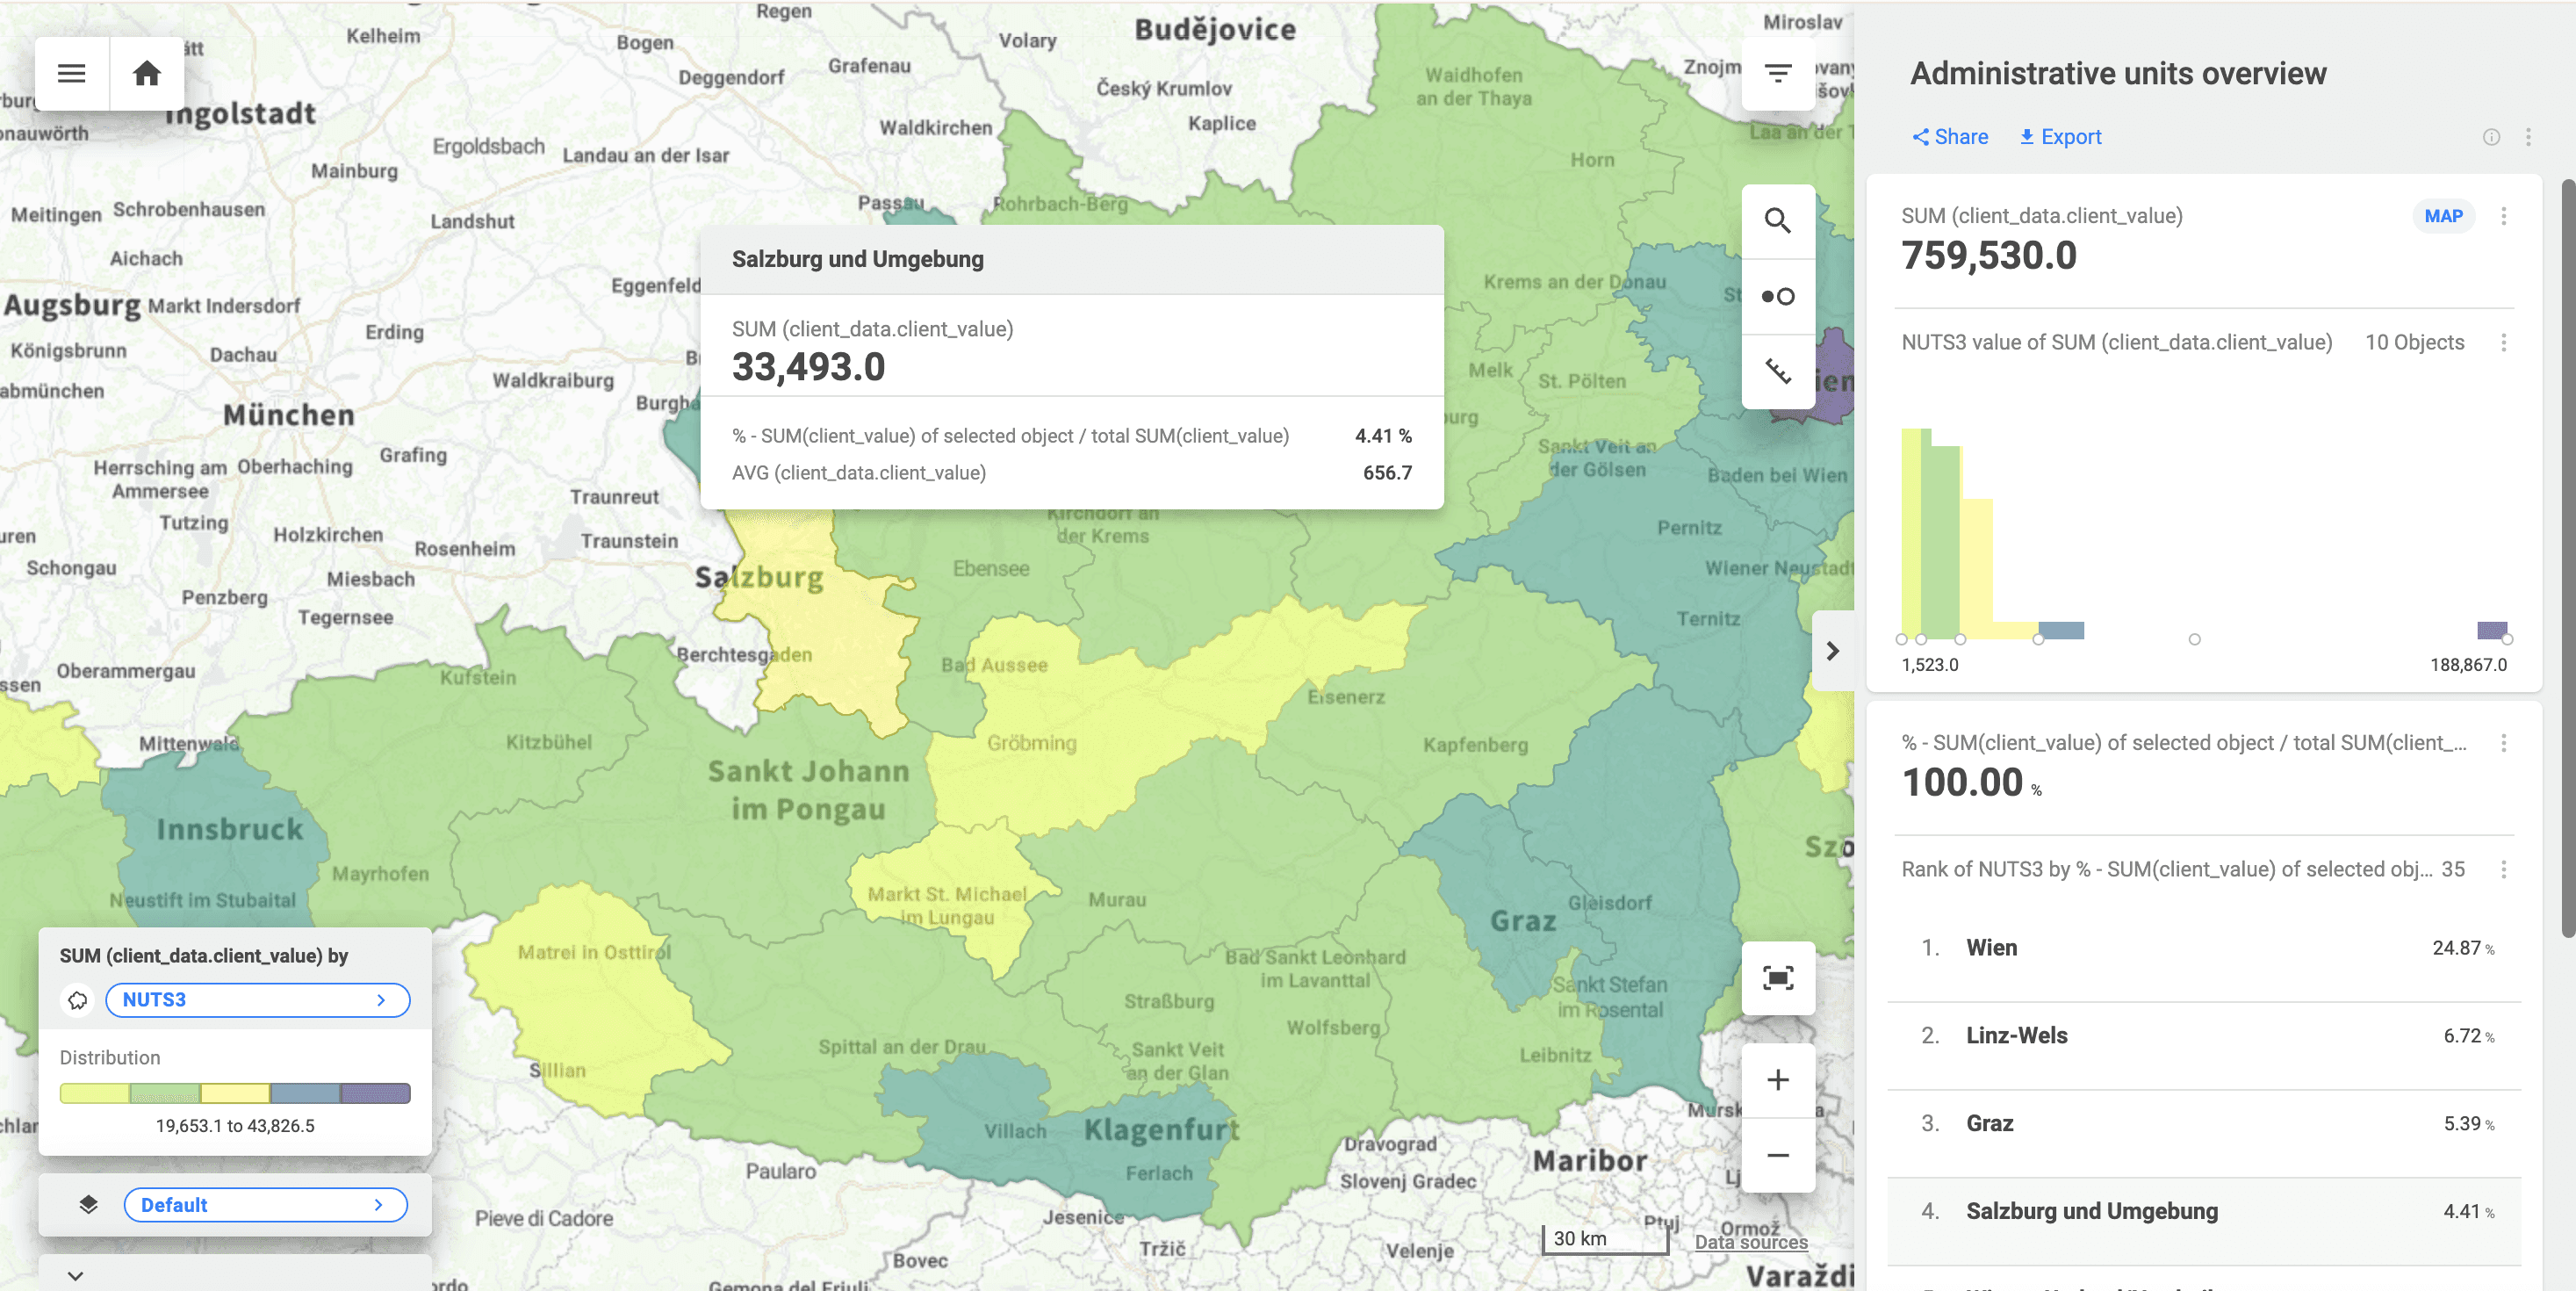Click the layers icon beside Default
2576x1291 pixels.
point(88,1204)
